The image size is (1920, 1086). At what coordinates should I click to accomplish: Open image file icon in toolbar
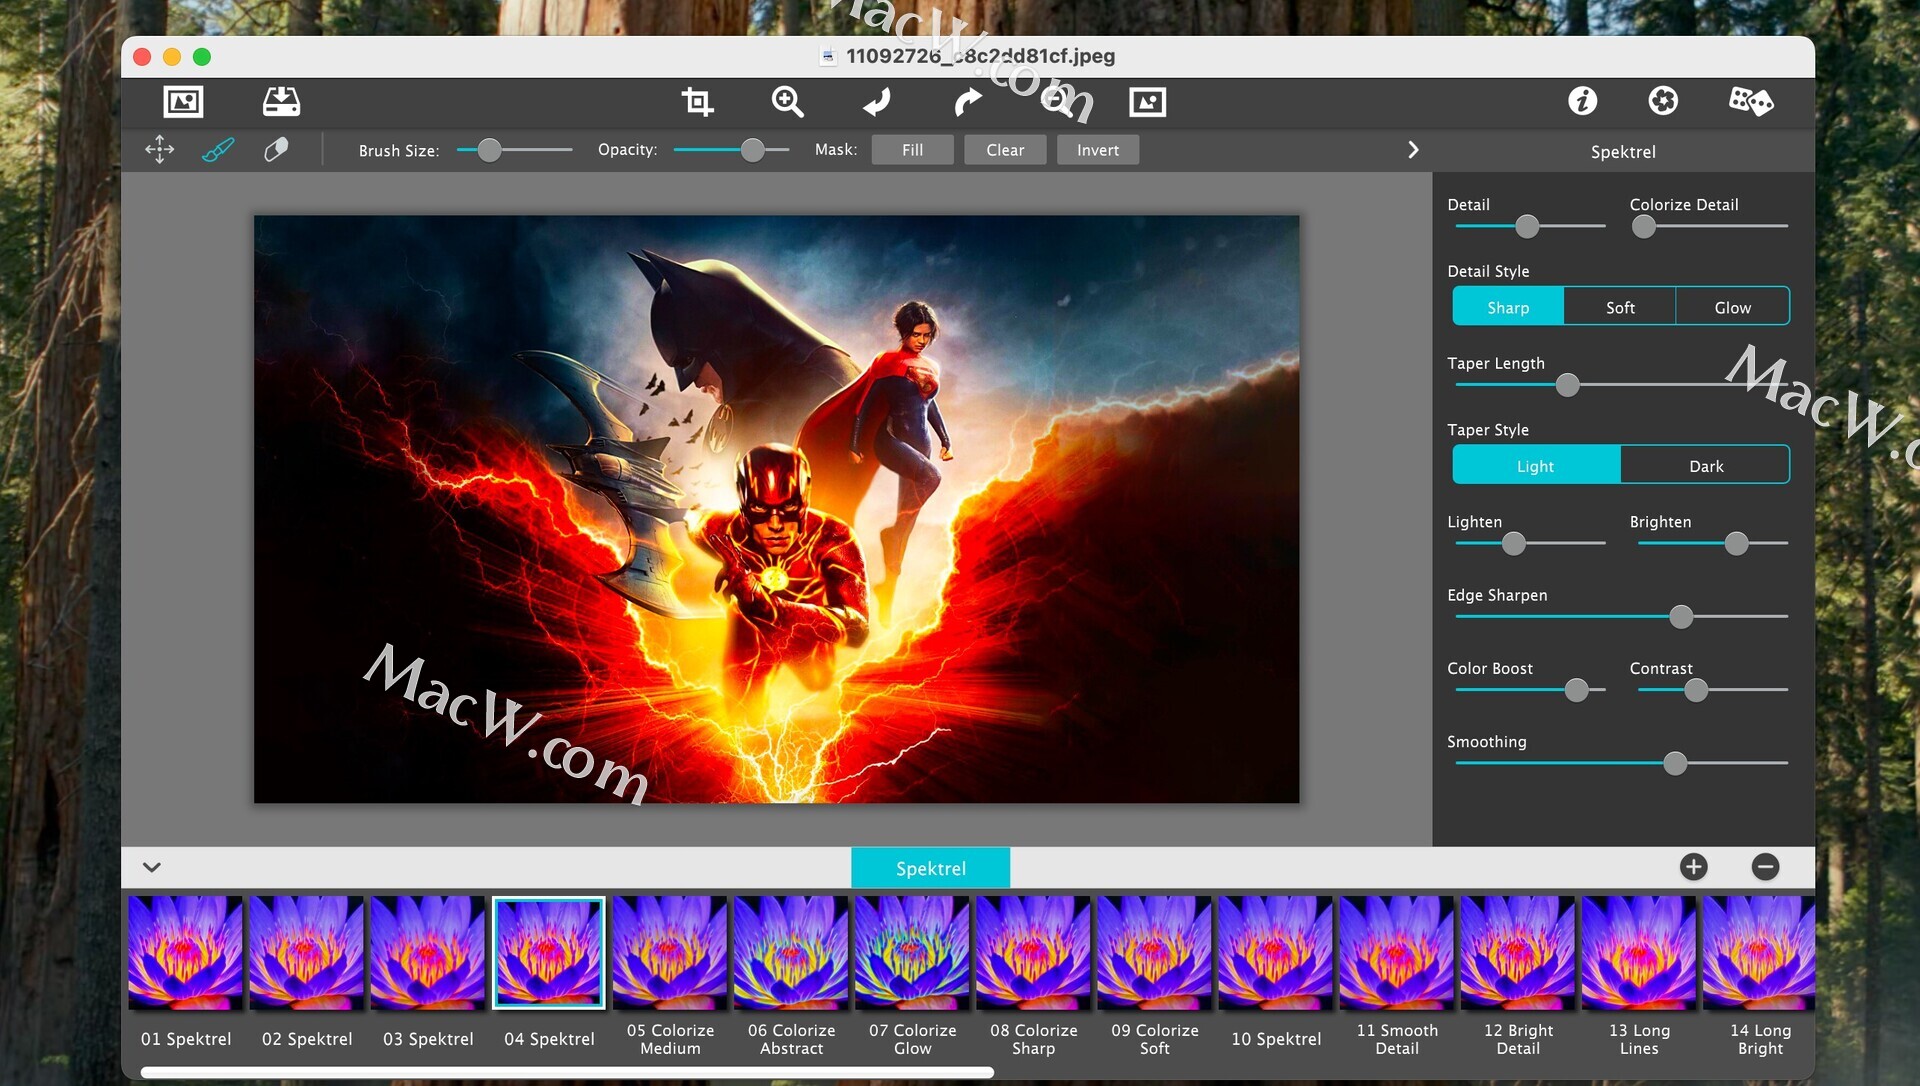183,101
